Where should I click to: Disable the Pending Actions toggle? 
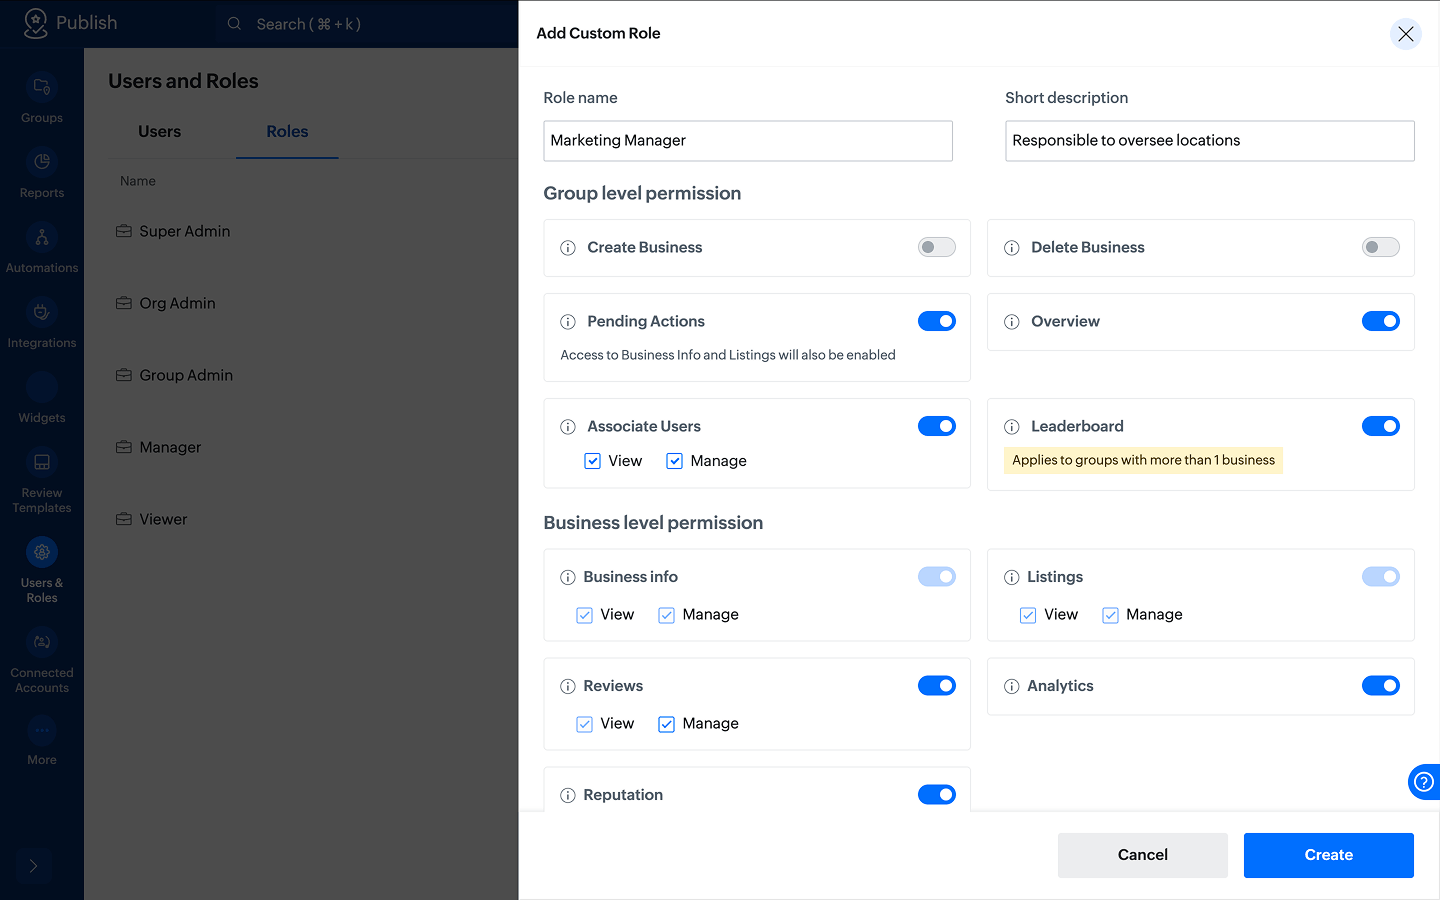click(937, 321)
